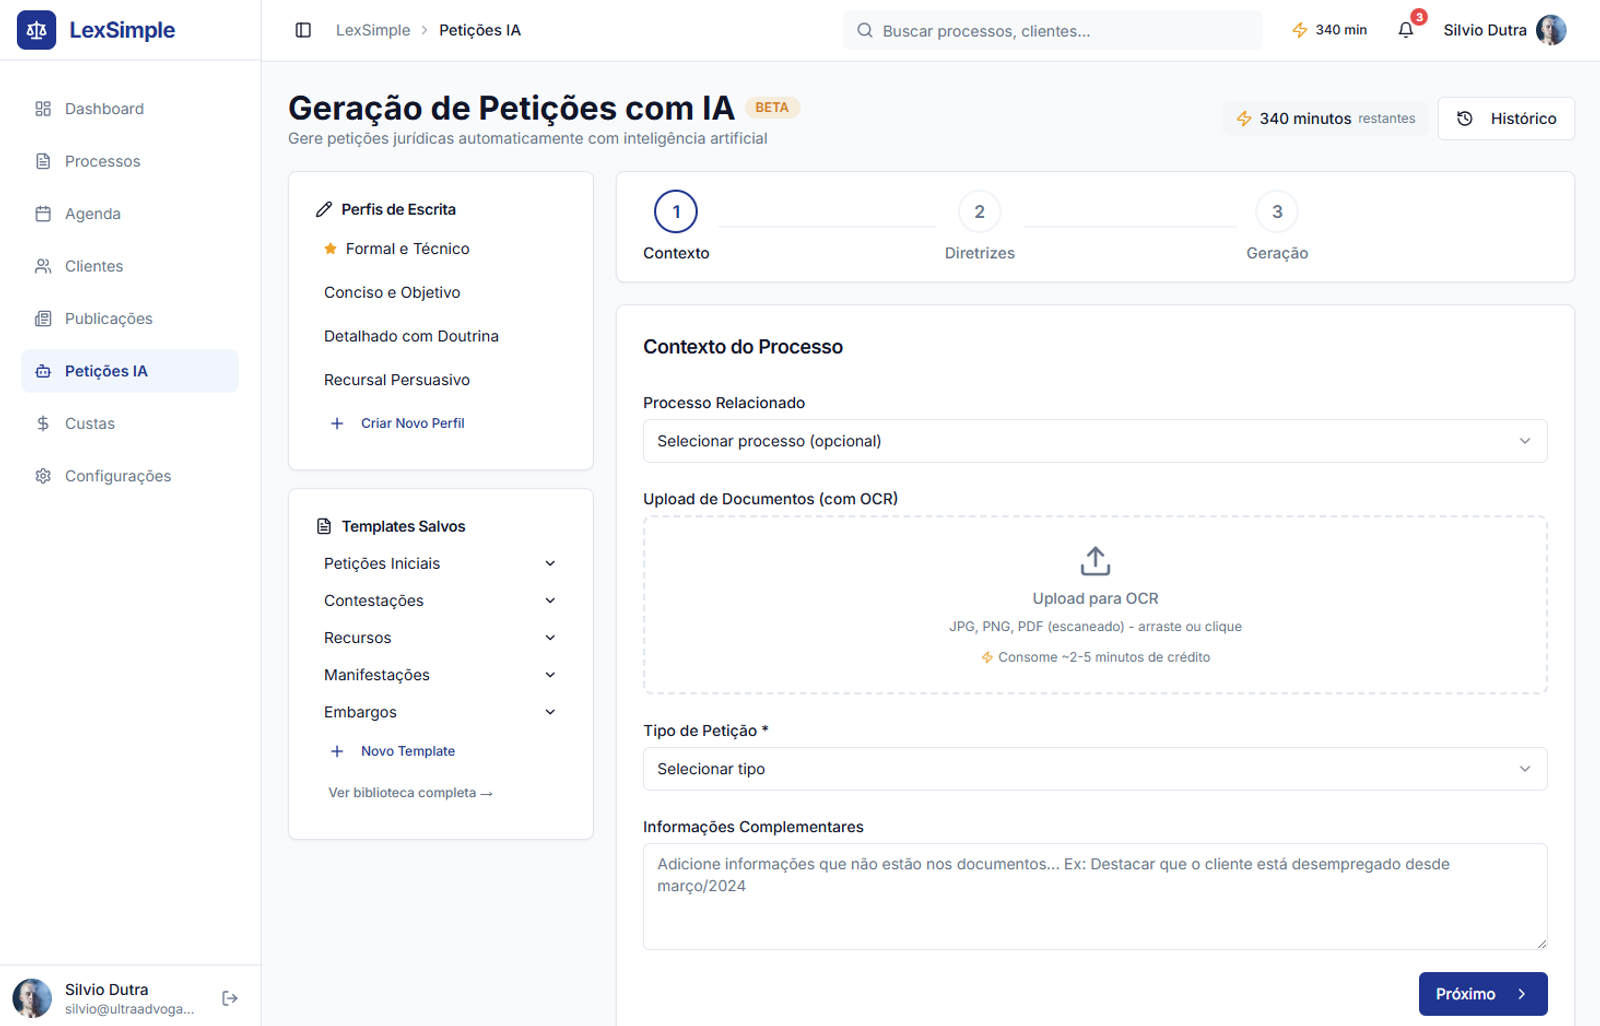Click the Processos file icon
This screenshot has width=1600, height=1026.
[43, 161]
